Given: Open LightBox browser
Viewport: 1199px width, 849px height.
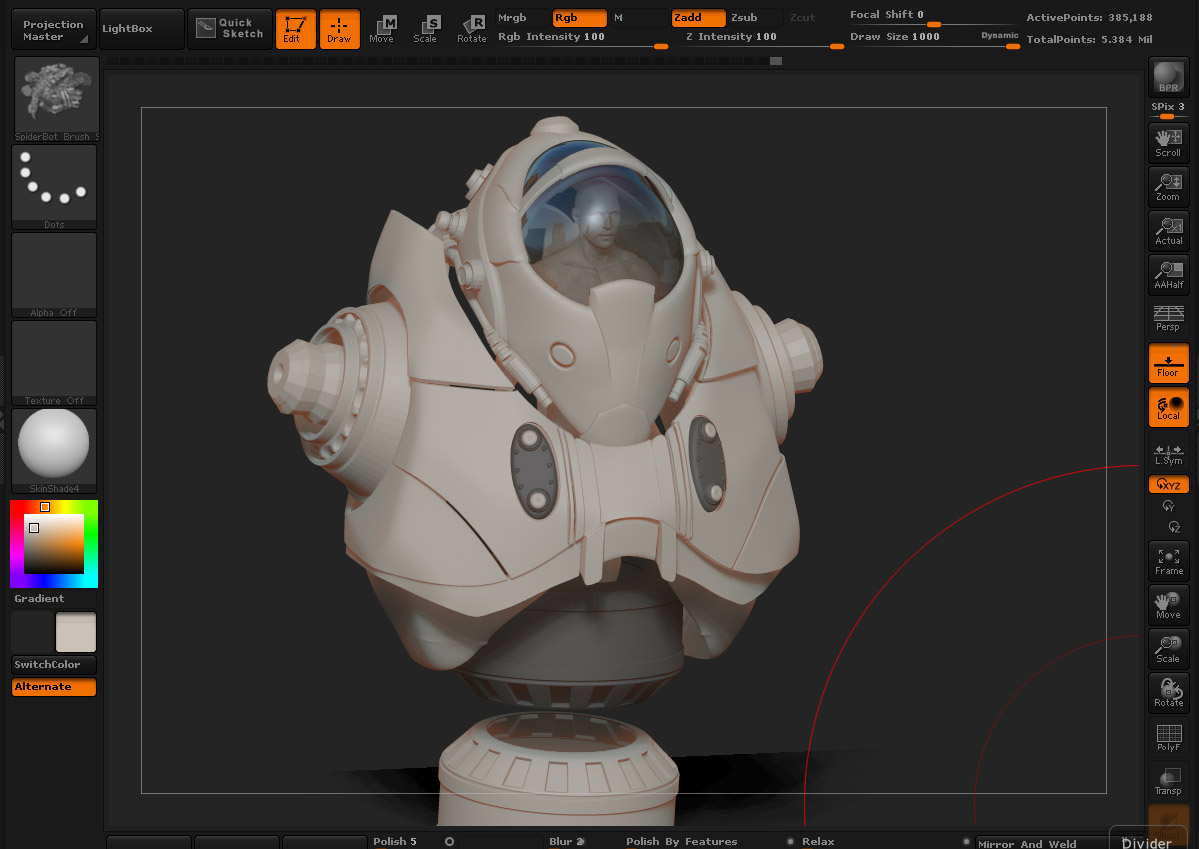Looking at the screenshot, I should [142, 29].
